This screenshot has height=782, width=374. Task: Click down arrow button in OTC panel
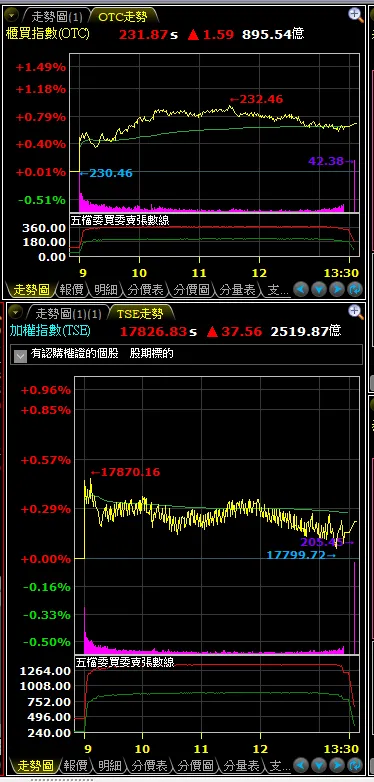click(x=319, y=289)
